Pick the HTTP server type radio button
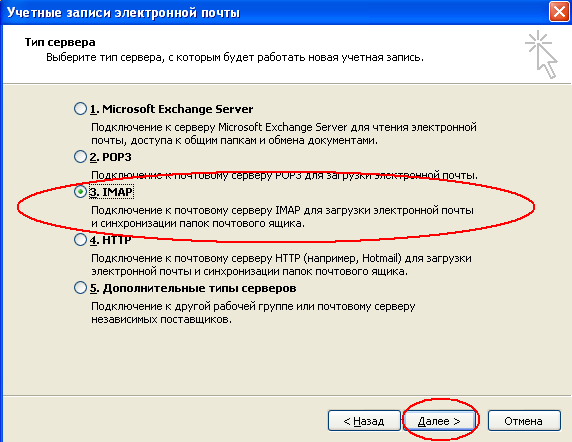 (x=80, y=240)
